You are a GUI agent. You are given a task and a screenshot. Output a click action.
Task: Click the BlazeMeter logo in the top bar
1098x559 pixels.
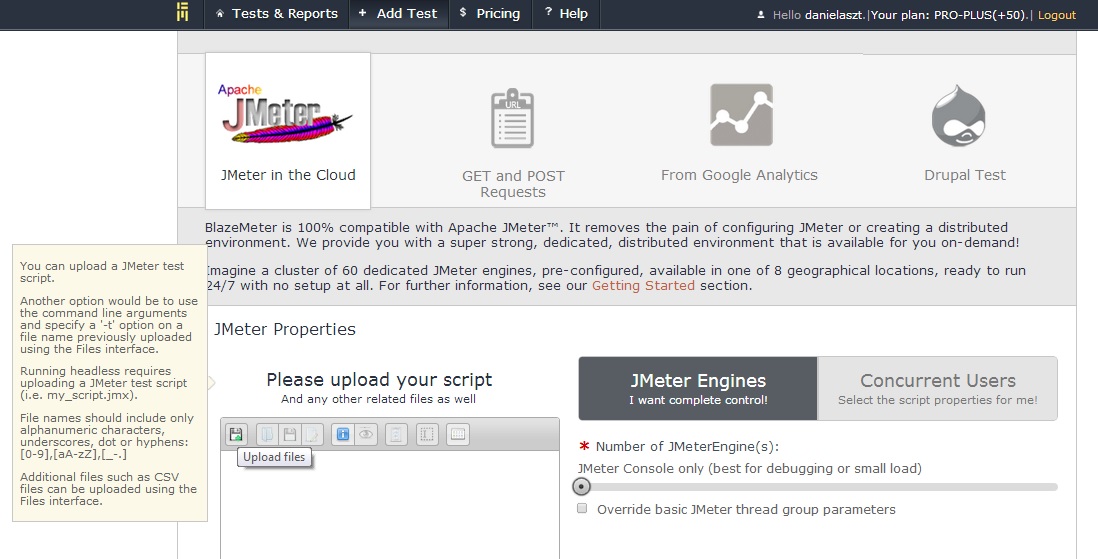[183, 12]
